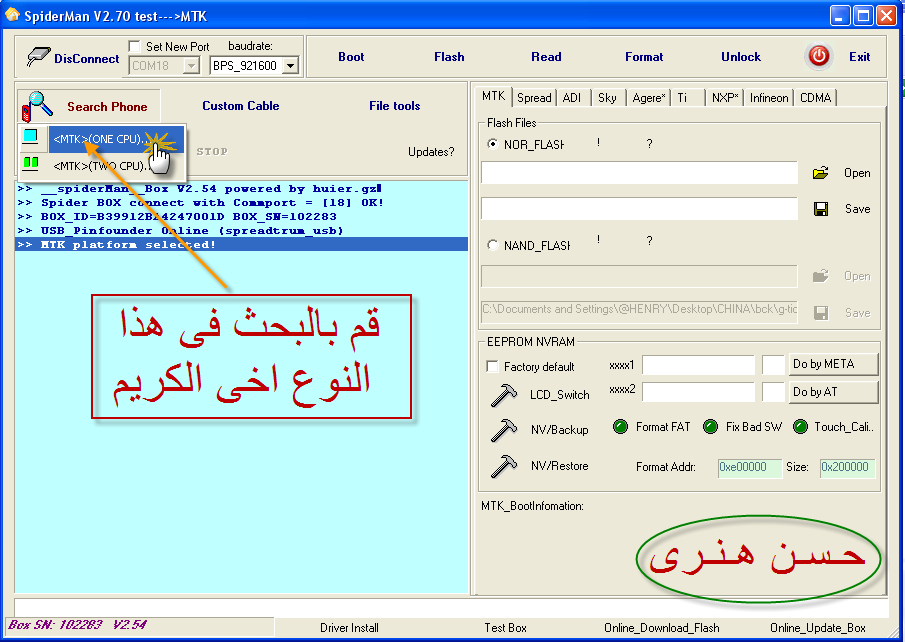
Task: Click the green Touch_Cali indicator
Action: tap(801, 427)
